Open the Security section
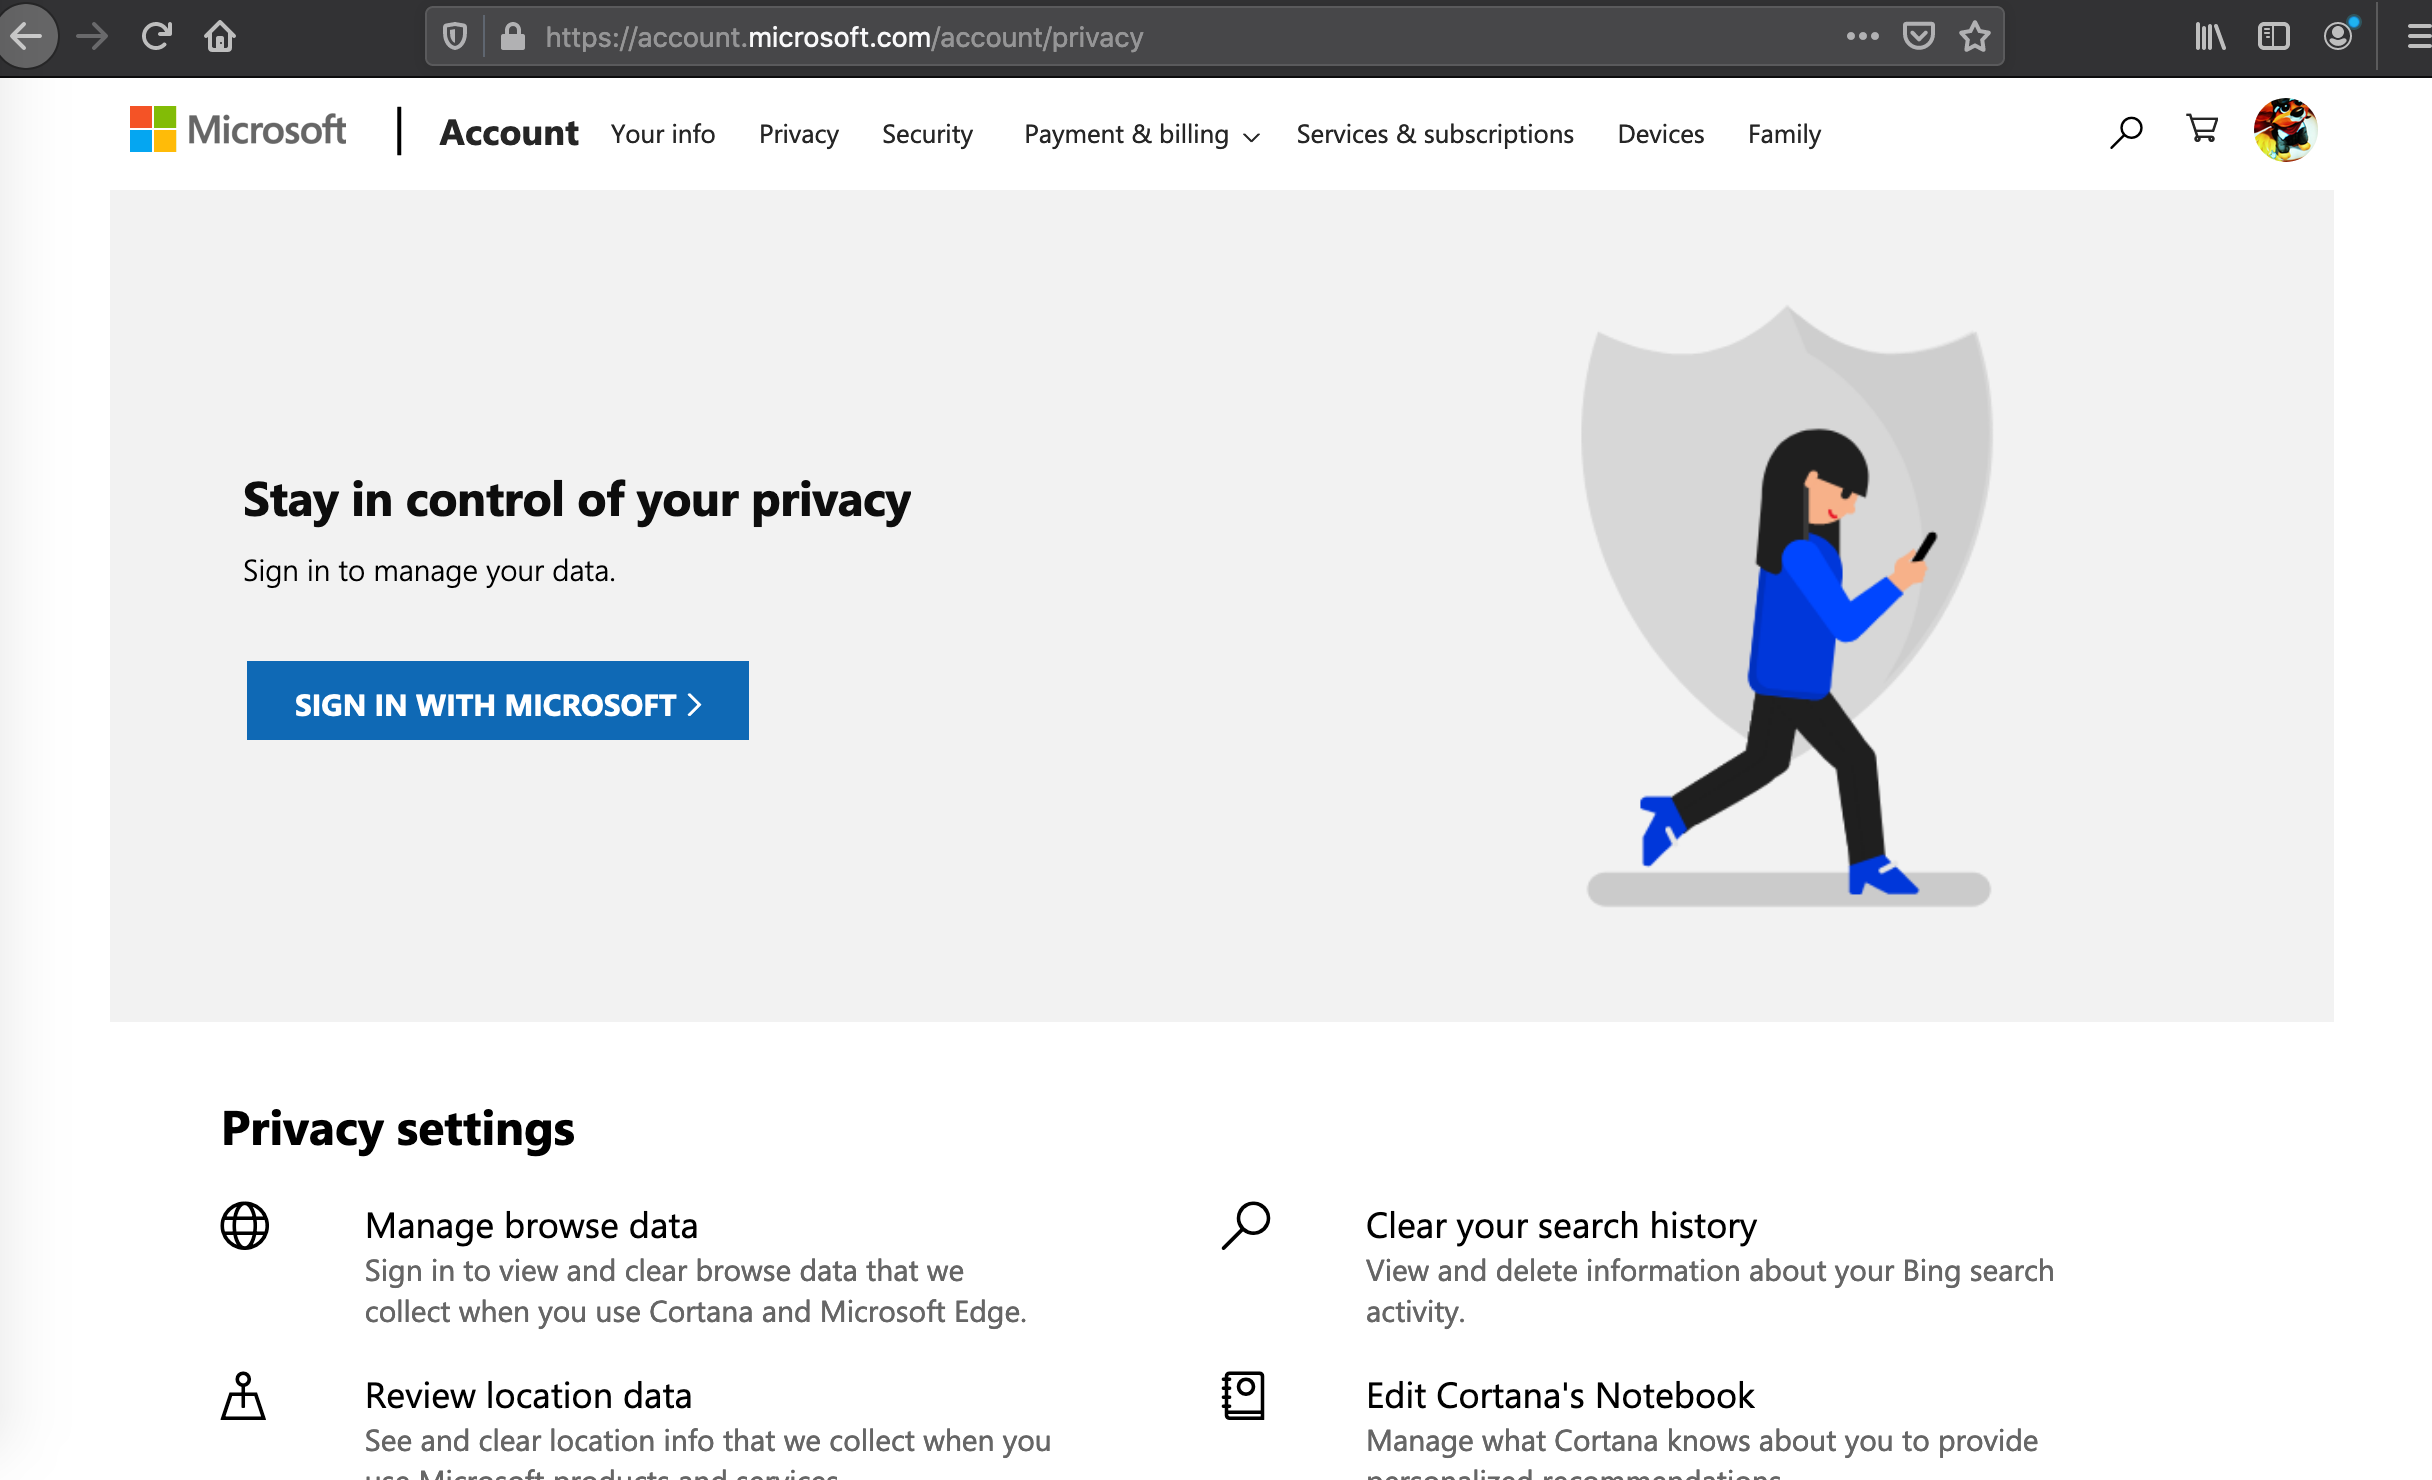The height and width of the screenshot is (1480, 2432). [x=927, y=134]
